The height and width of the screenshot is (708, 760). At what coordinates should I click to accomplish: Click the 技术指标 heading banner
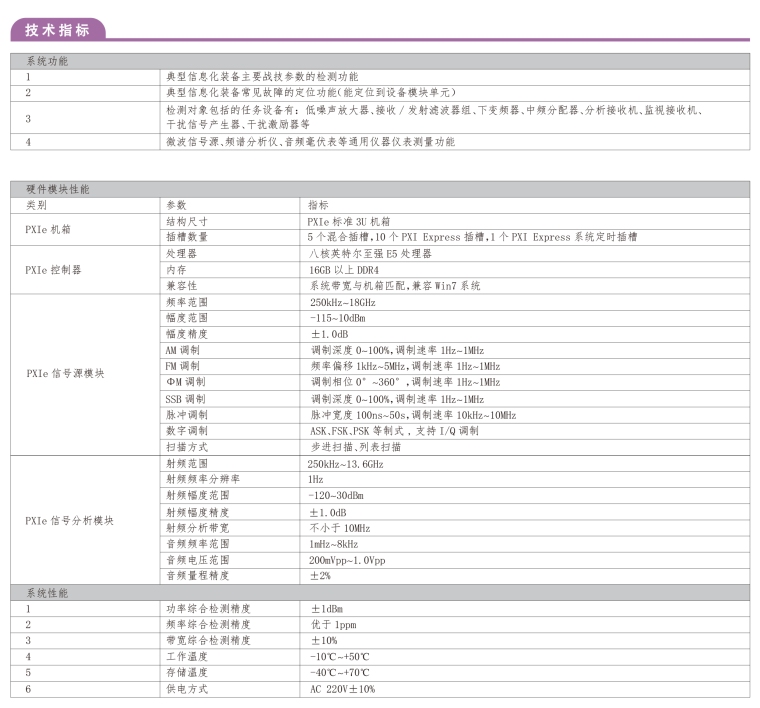pyautogui.click(x=57, y=29)
